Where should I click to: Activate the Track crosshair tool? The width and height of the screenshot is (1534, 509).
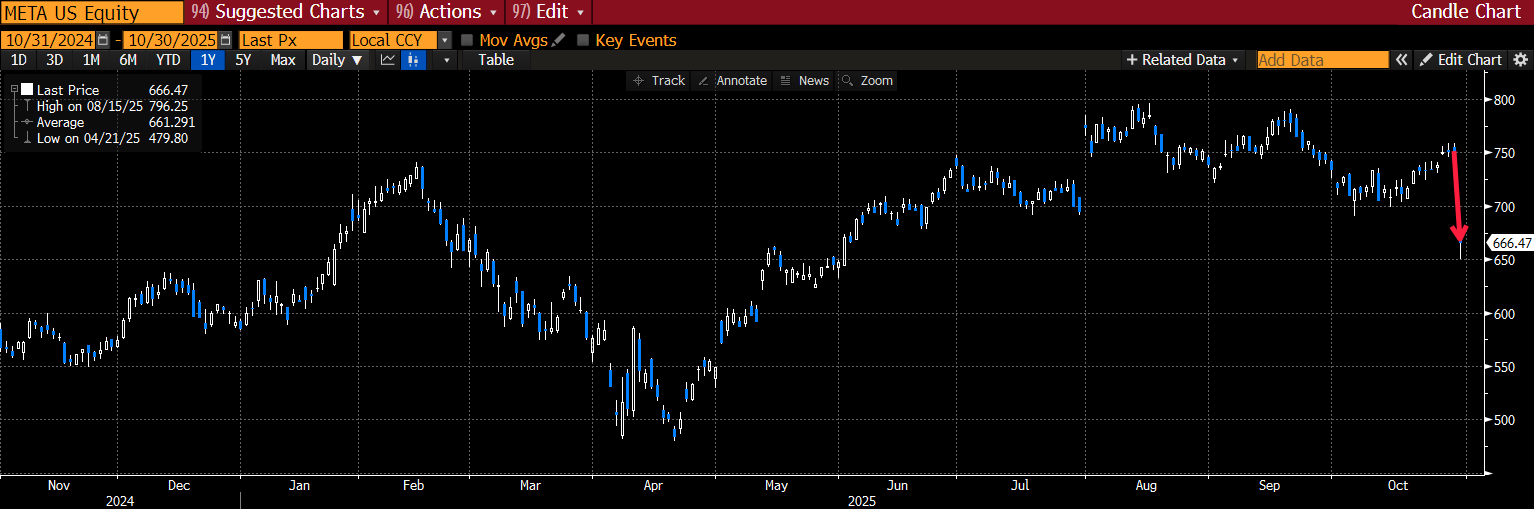659,80
